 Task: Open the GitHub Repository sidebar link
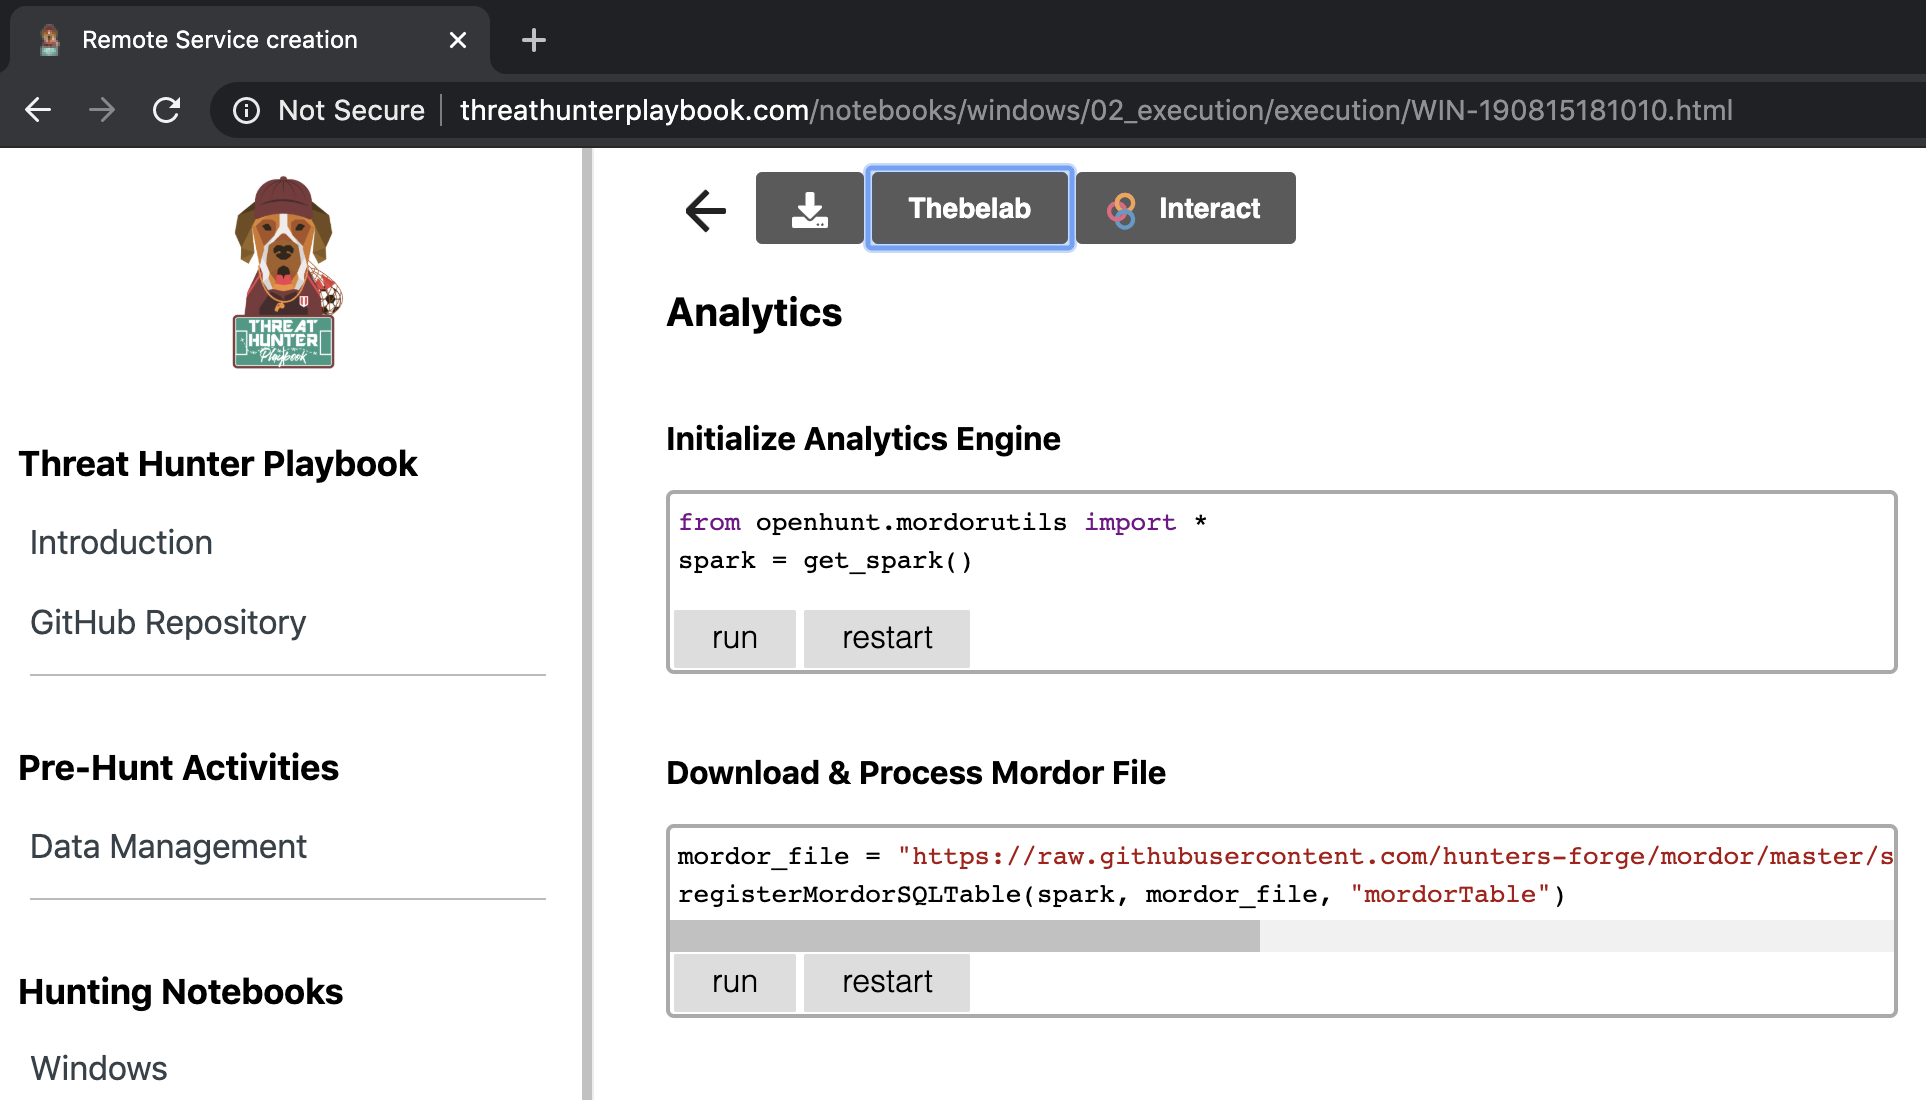point(168,623)
